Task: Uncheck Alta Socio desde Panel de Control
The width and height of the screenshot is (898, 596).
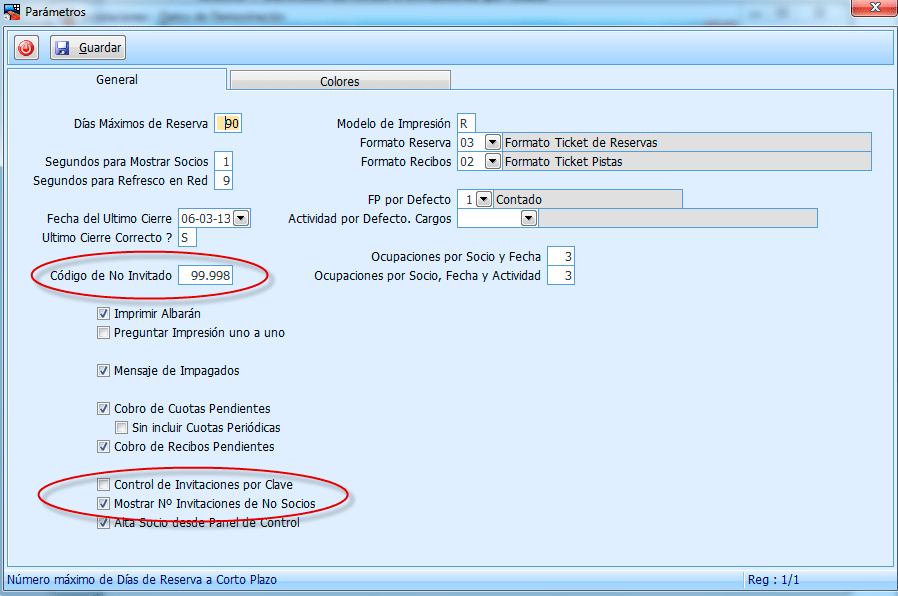Action: point(103,523)
